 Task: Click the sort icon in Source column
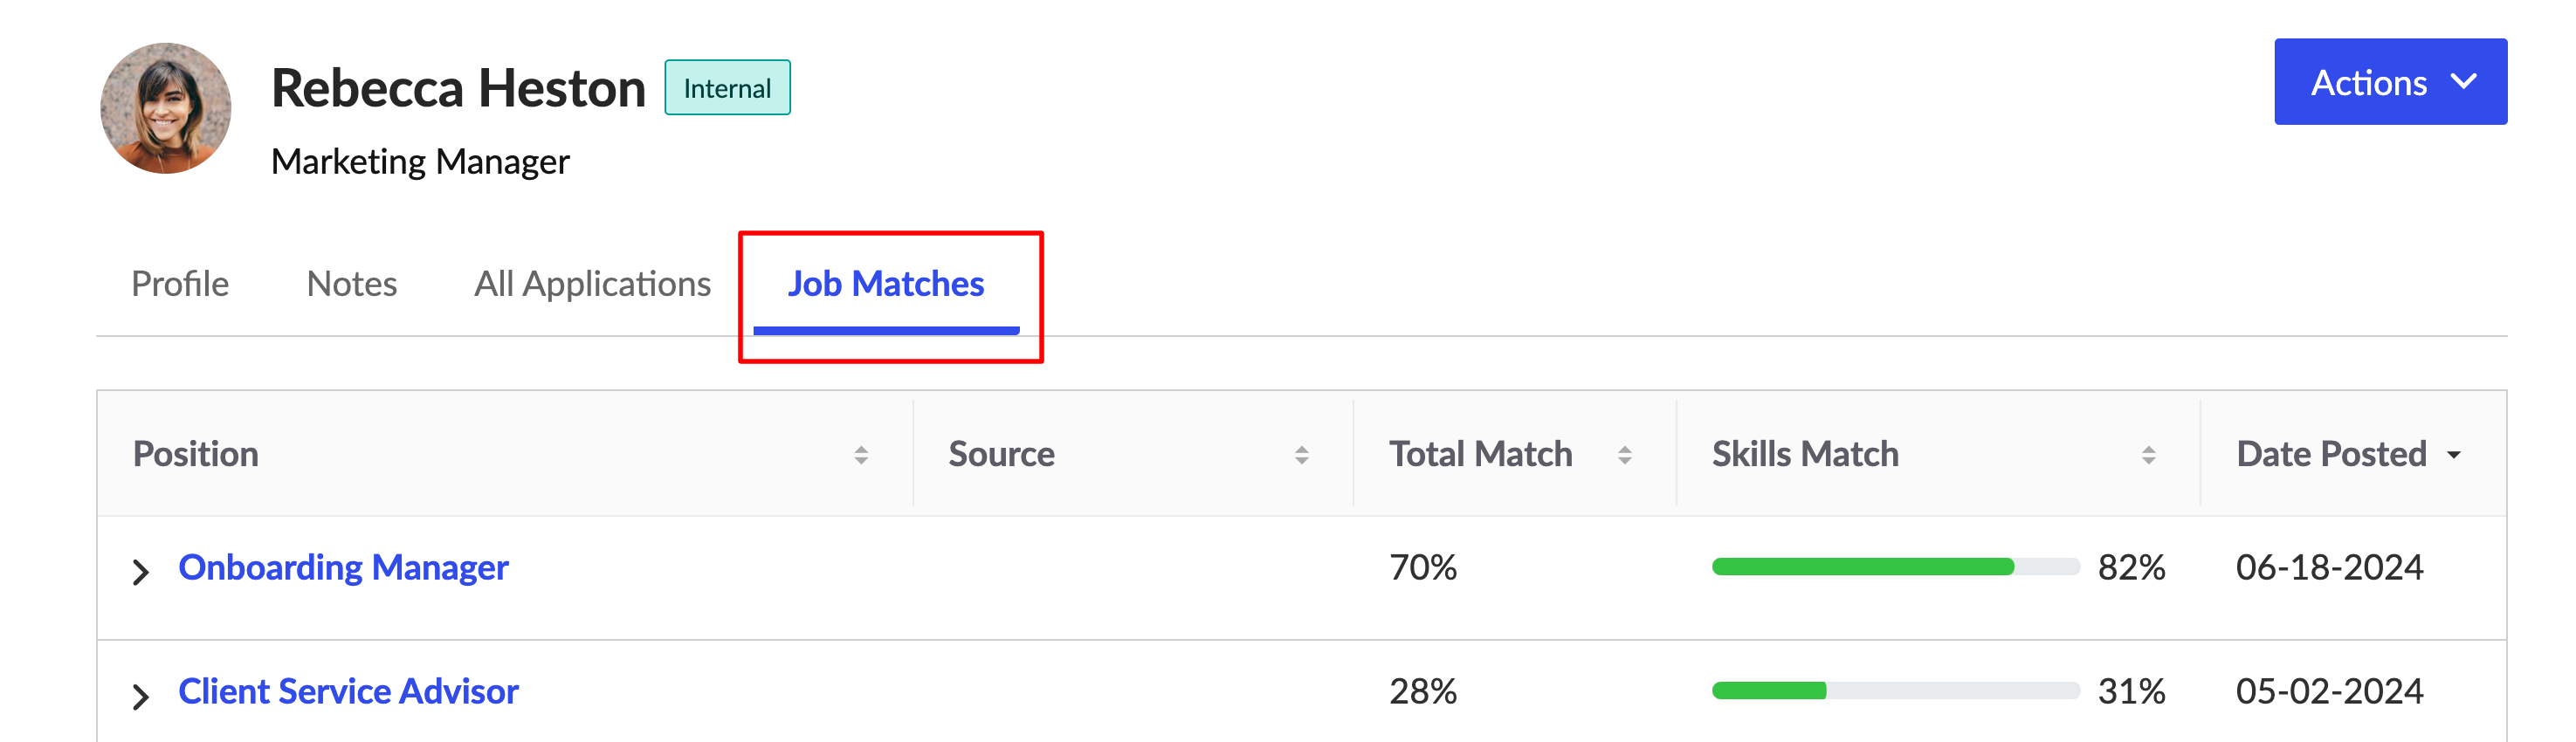[1301, 455]
